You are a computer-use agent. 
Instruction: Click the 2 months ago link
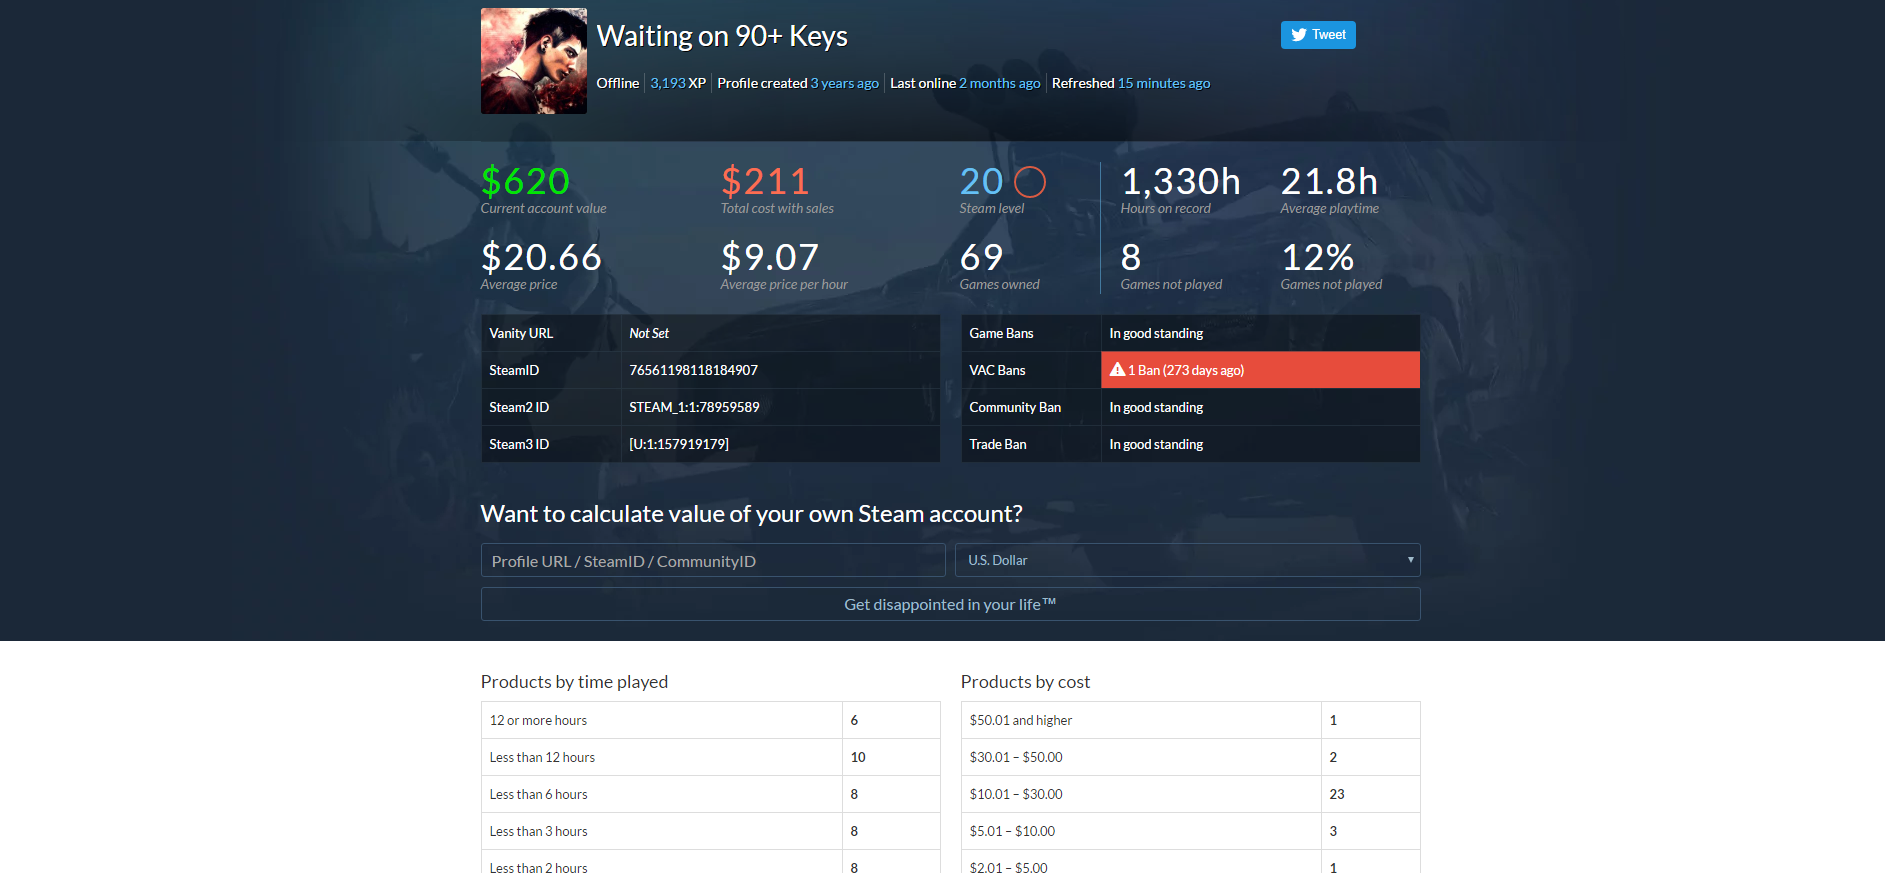tap(1000, 83)
